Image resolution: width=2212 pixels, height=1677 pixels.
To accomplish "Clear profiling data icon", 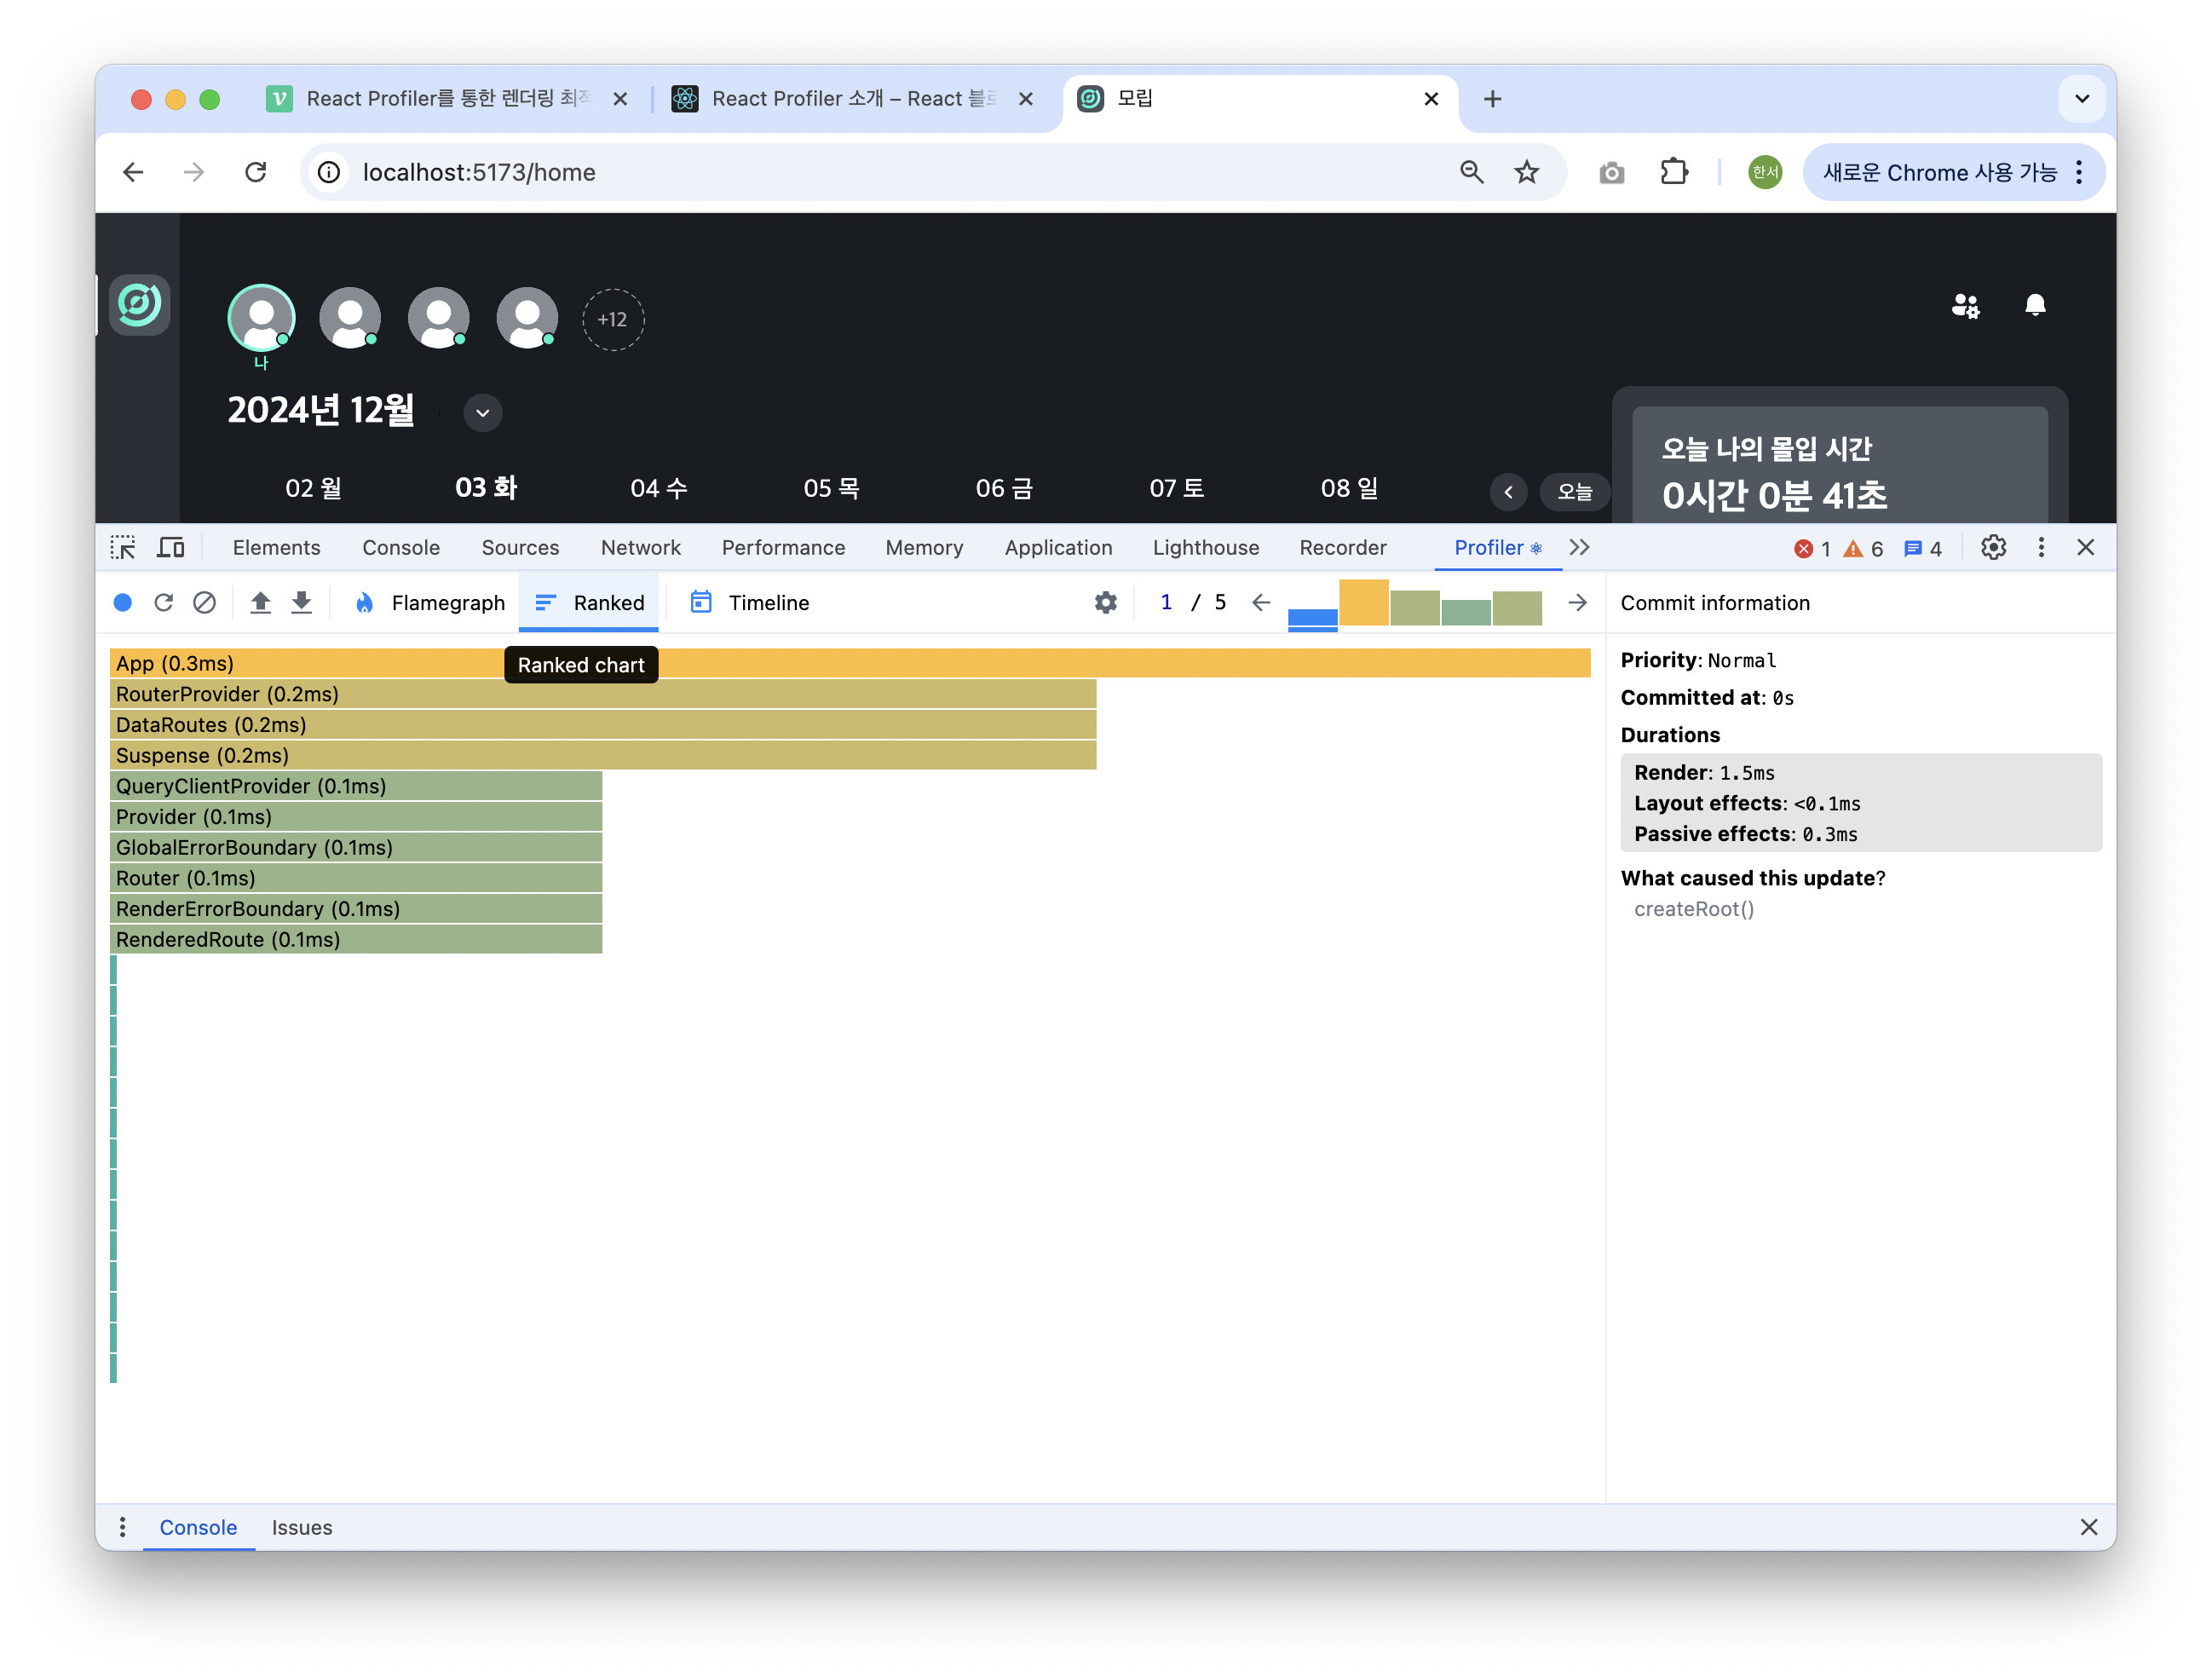I will (x=204, y=602).
